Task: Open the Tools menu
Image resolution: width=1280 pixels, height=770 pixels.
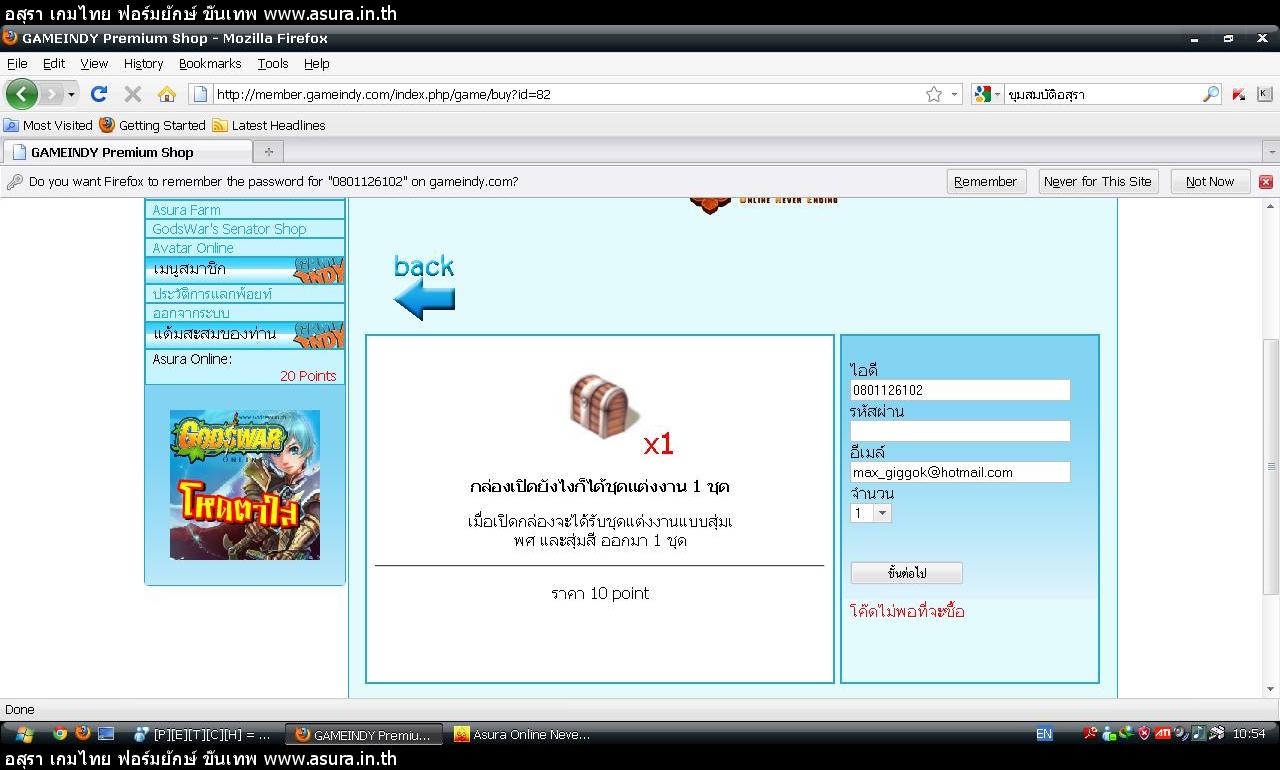Action: pyautogui.click(x=273, y=63)
